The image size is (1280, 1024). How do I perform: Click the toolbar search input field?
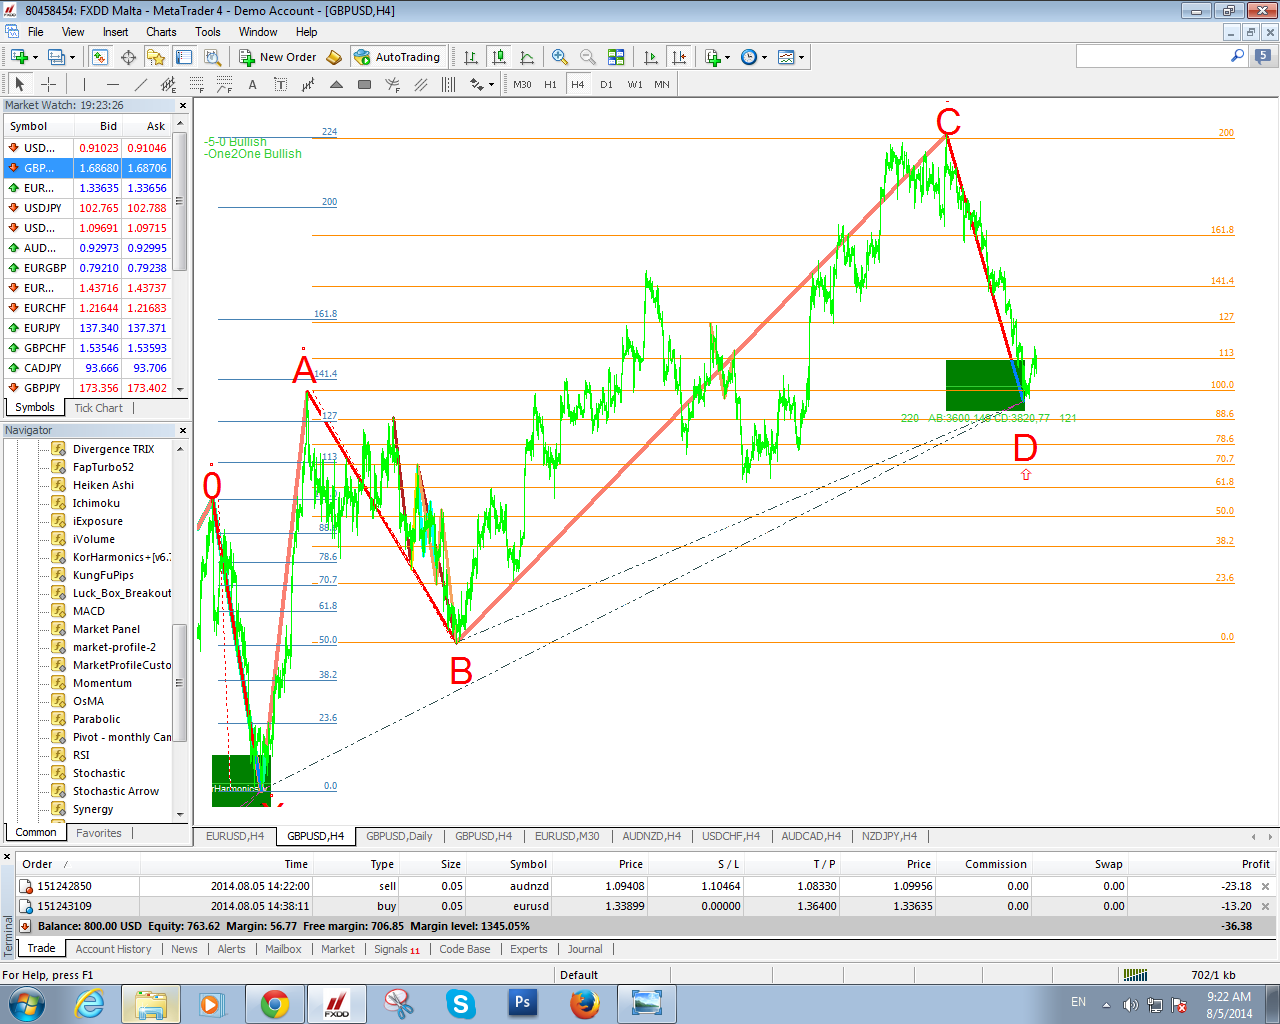coord(1153,56)
